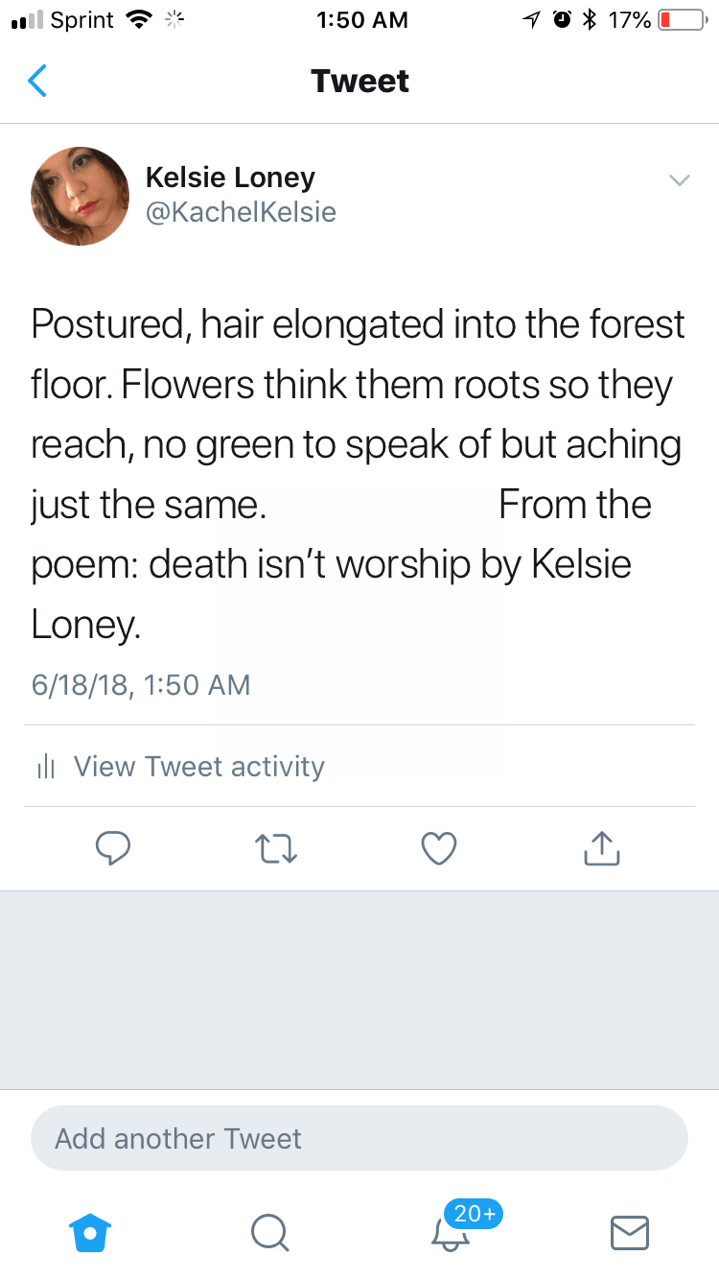Tap the status bar clock time

360,20
